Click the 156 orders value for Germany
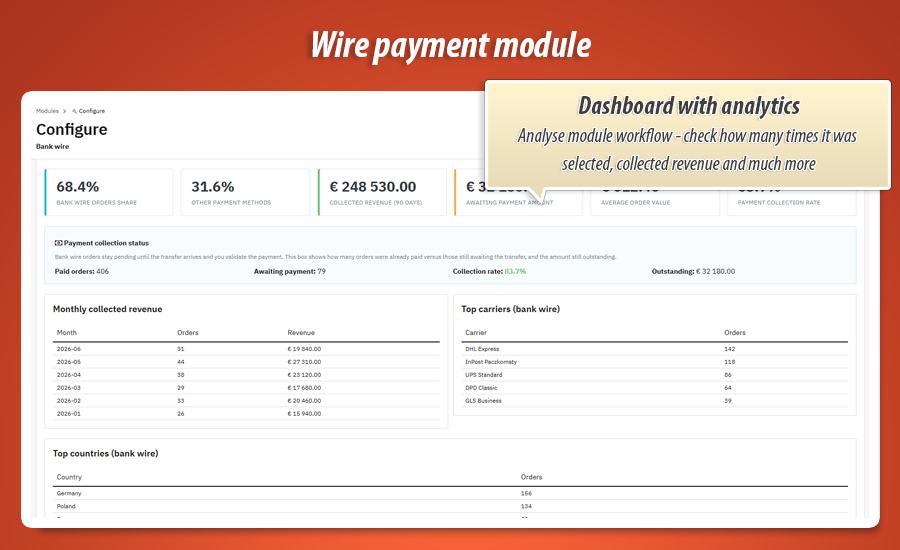Viewport: 900px width, 550px height. click(x=526, y=493)
